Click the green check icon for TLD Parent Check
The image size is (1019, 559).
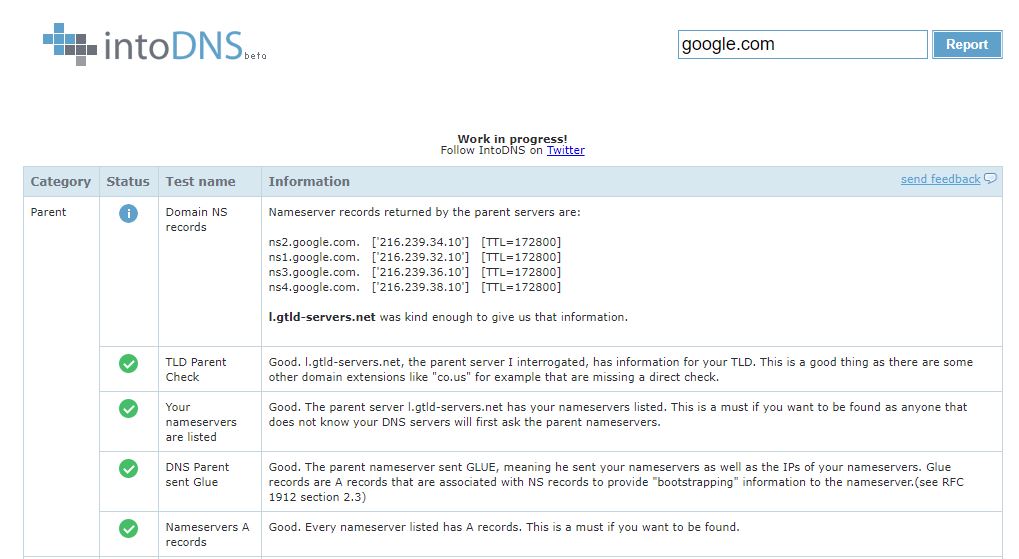(129, 363)
